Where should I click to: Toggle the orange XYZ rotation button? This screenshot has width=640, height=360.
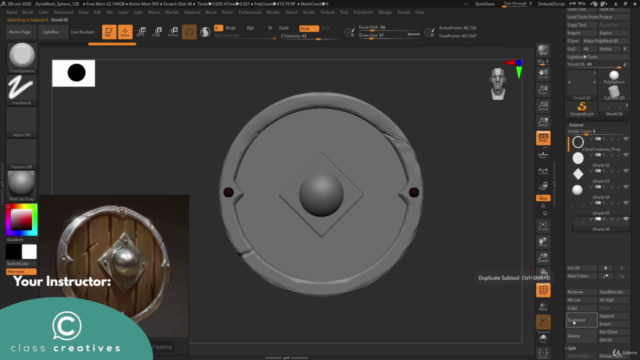(x=543, y=198)
